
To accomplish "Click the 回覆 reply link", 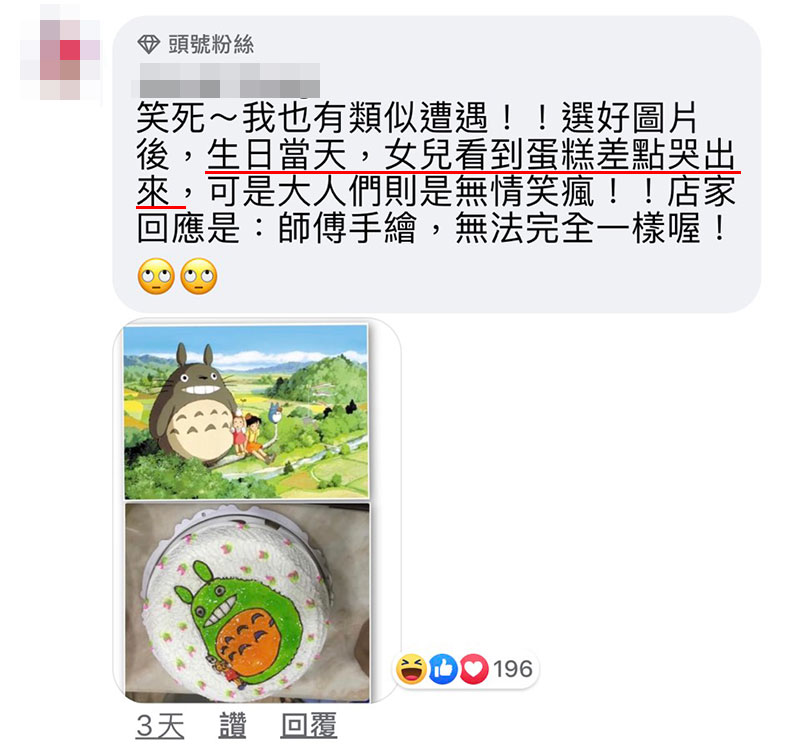I will 309,725.
